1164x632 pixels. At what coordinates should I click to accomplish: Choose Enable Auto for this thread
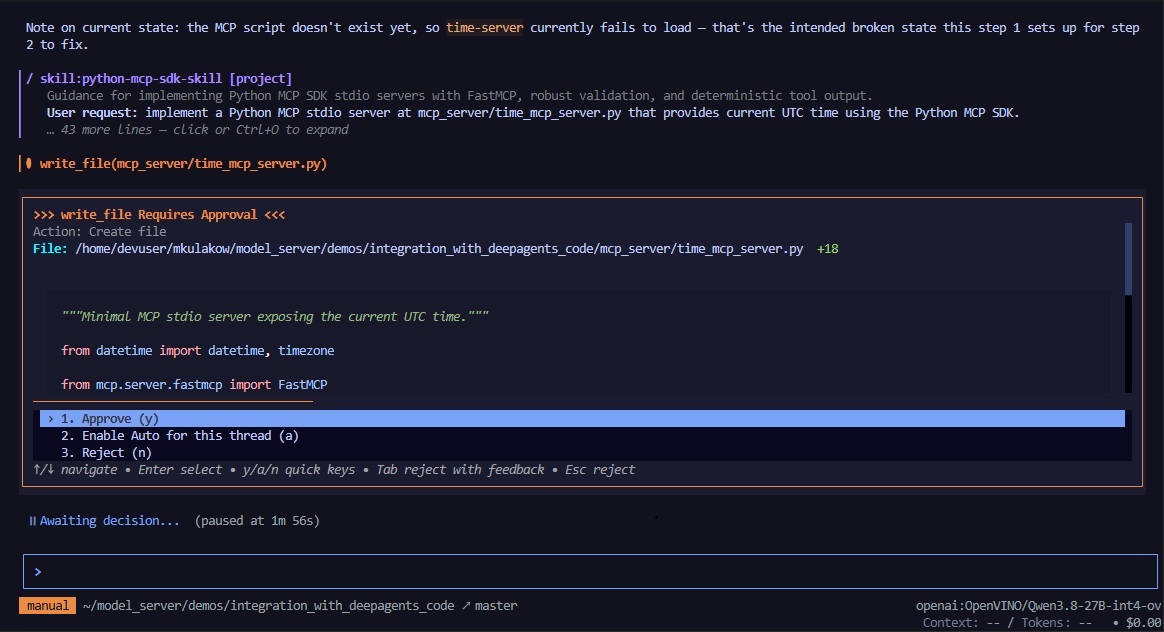coord(180,436)
